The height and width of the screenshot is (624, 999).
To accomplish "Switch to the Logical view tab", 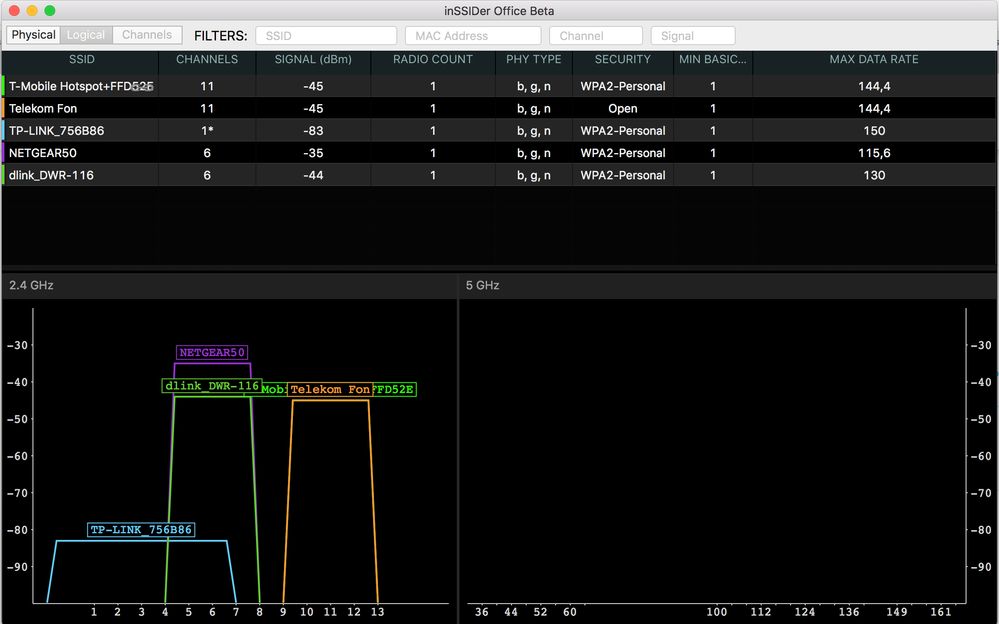I will [x=86, y=35].
